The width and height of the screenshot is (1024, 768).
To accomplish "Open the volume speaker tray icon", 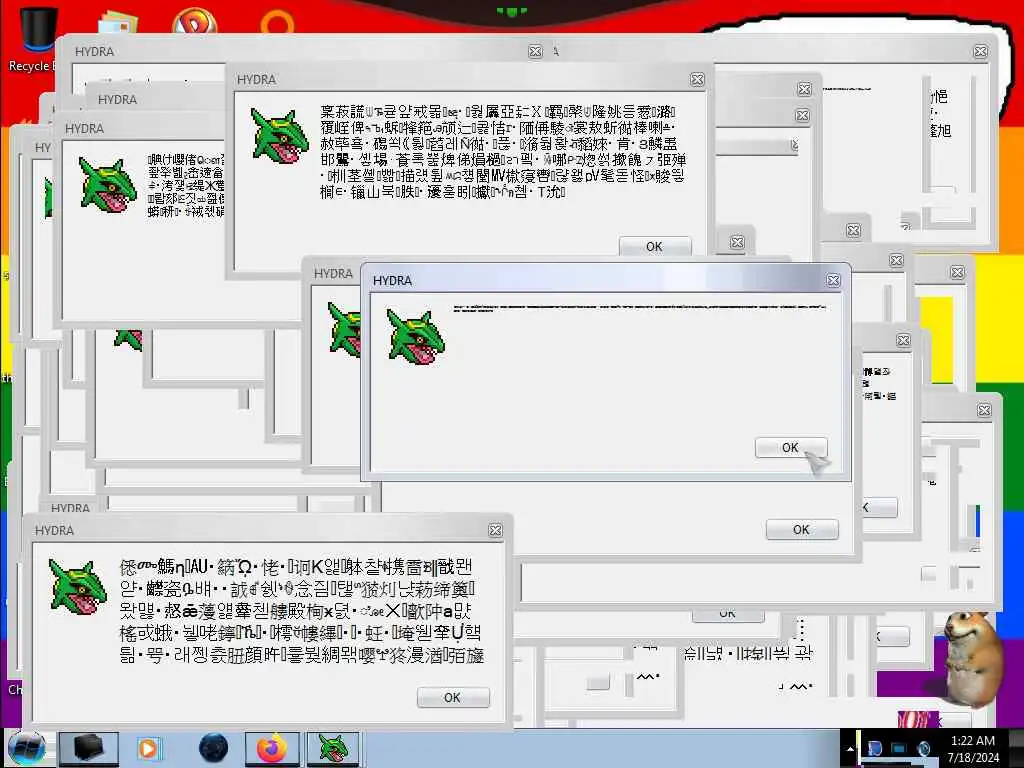I will click(923, 749).
